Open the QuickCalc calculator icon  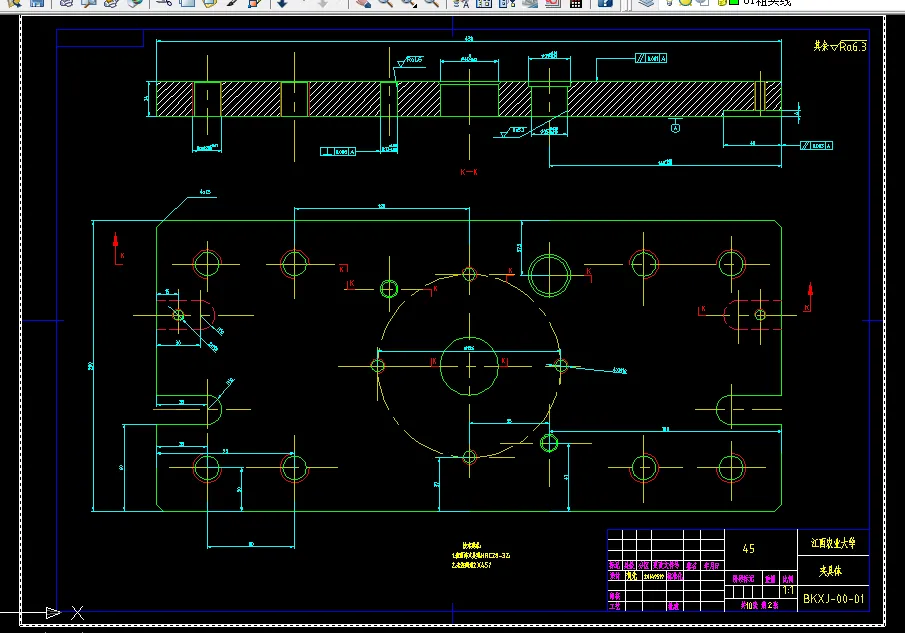point(575,3)
